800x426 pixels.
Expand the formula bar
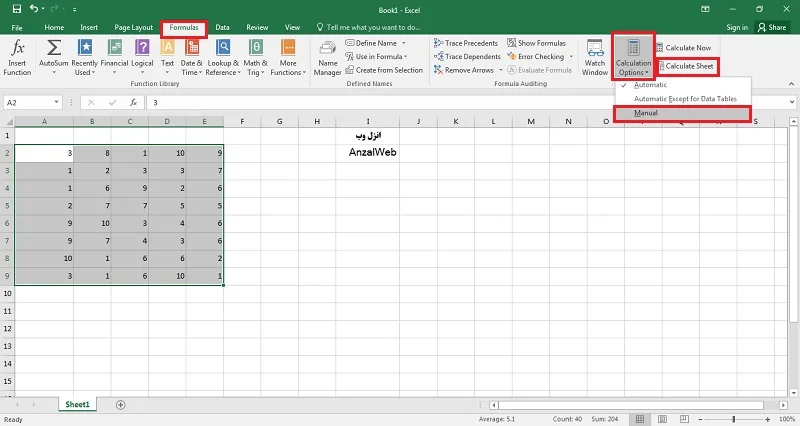click(x=792, y=102)
